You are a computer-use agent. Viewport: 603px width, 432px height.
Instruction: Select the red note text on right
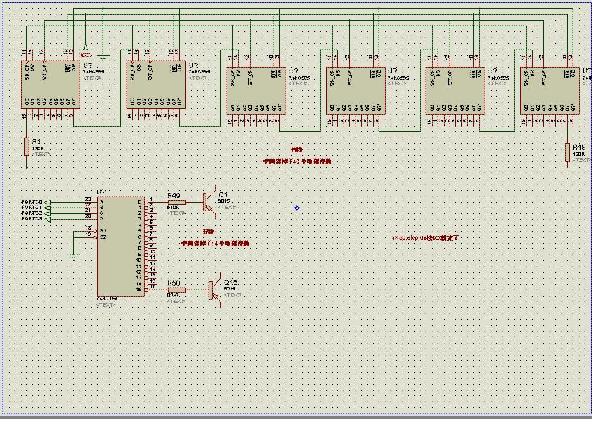coord(426,238)
